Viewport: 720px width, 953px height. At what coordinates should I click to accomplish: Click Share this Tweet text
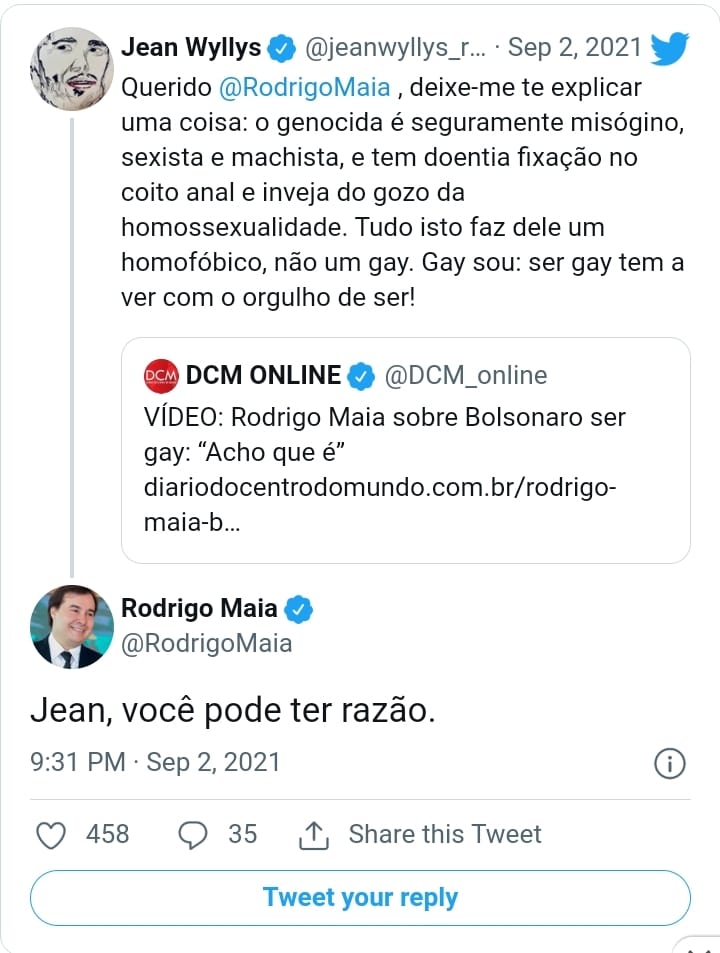(445, 834)
